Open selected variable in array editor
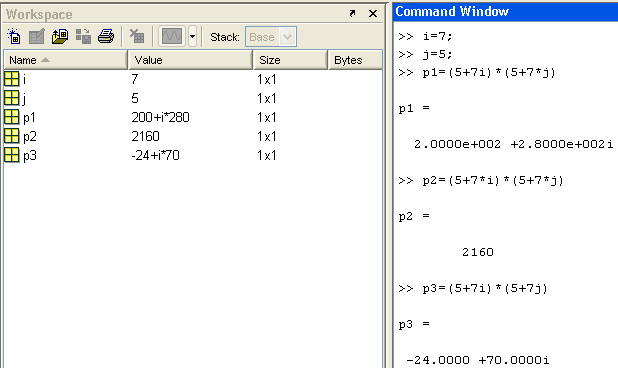Screen dimensions: 618x368 pyautogui.click(x=37, y=37)
